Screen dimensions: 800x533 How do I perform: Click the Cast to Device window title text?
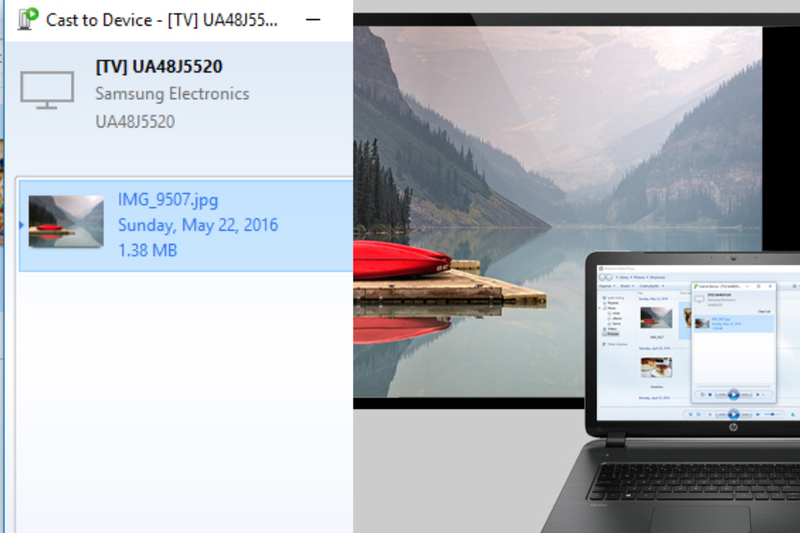pyautogui.click(x=162, y=20)
